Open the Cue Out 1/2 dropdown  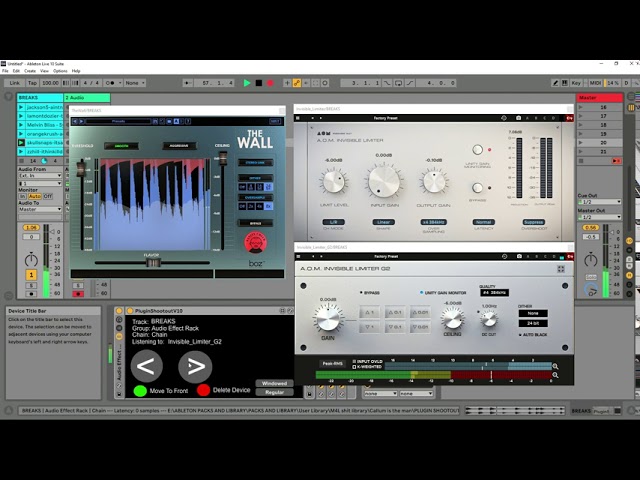point(599,202)
